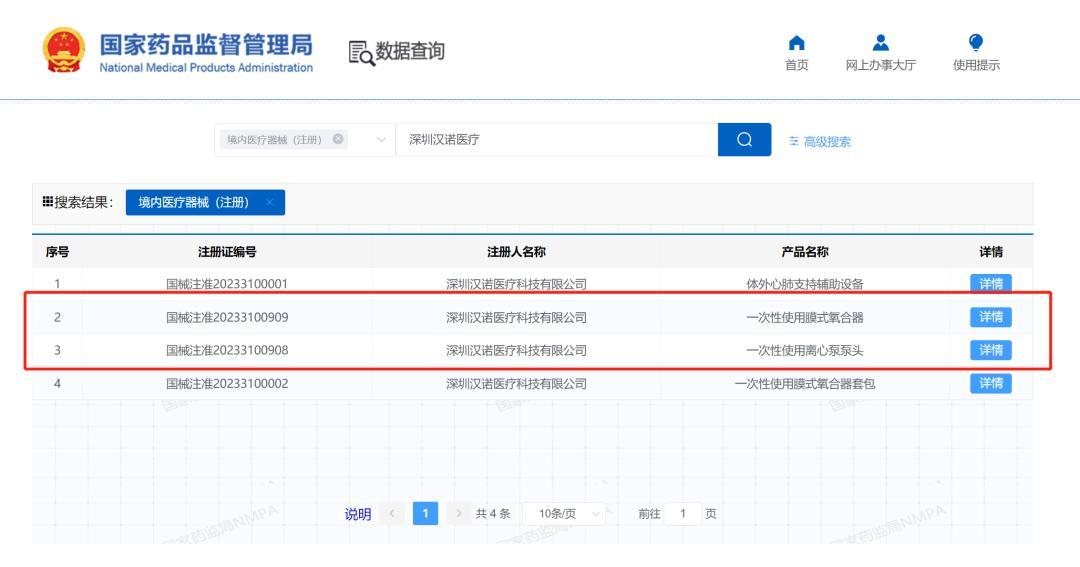Remove the 境内医疗器械（注册） result filter tag
Screen dimensions: 1080x567
click(x=269, y=203)
